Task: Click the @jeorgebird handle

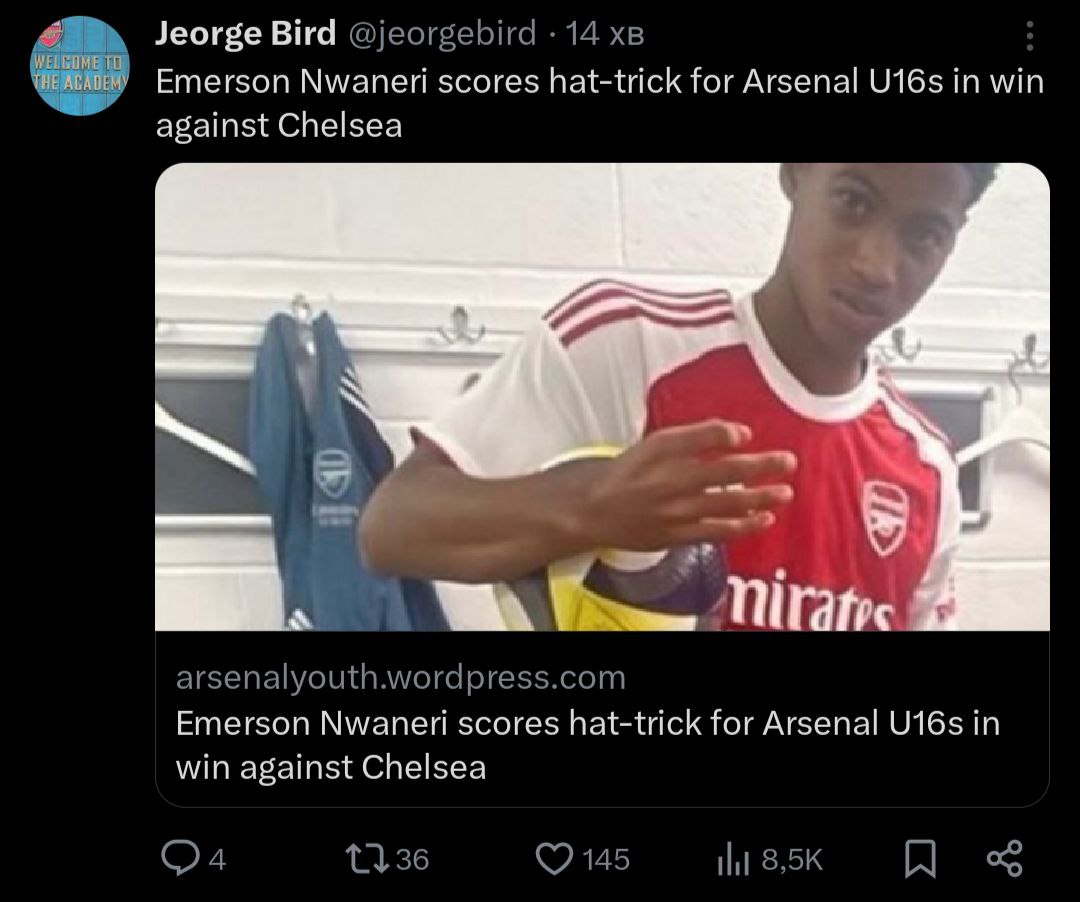Action: click(x=442, y=34)
